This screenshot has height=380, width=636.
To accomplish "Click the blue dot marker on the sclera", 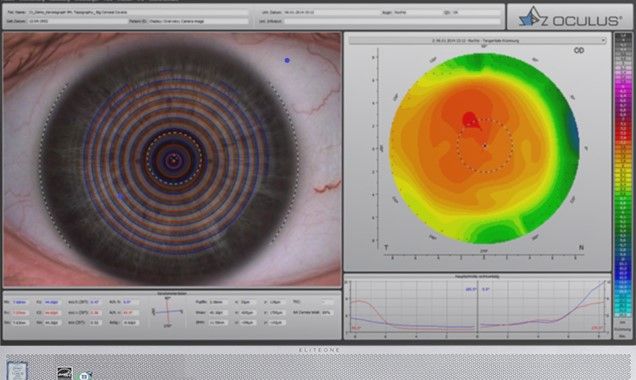I will click(x=287, y=60).
